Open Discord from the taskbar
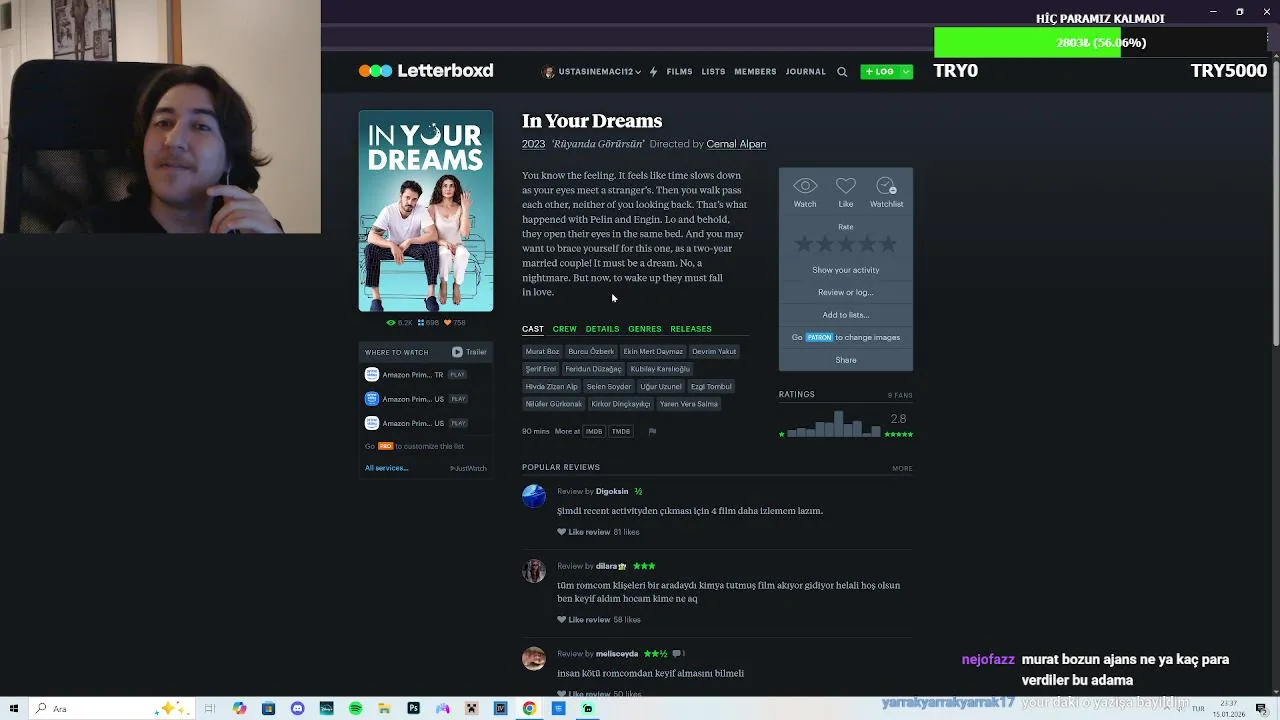The height and width of the screenshot is (720, 1280). pyautogui.click(x=297, y=708)
